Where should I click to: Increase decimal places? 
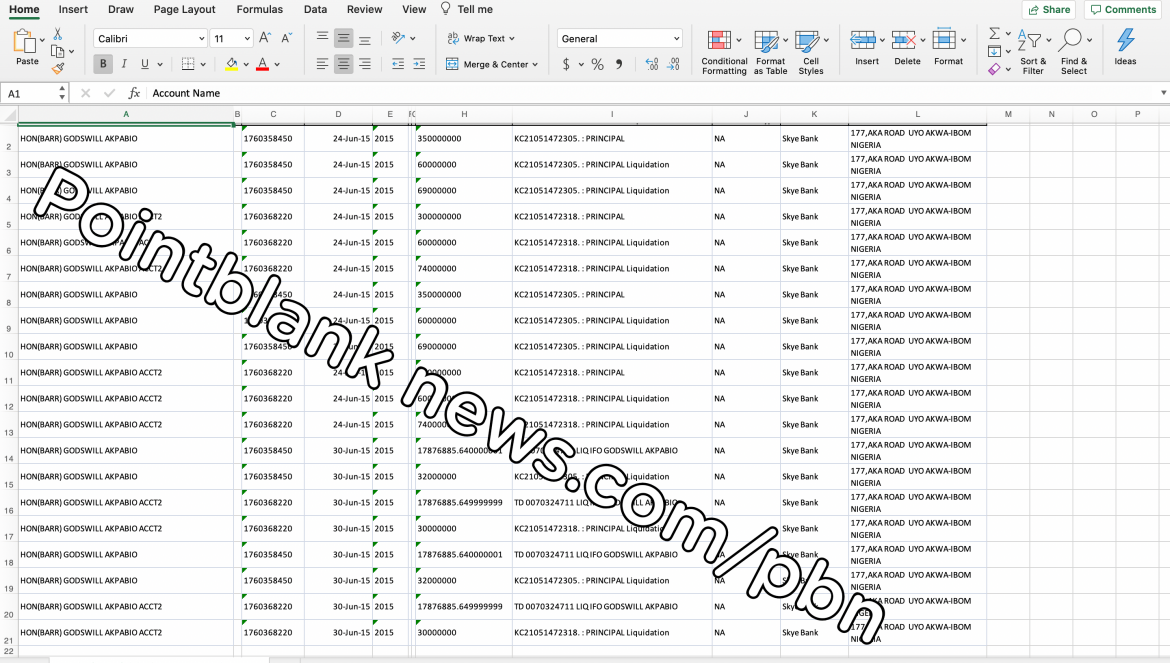652,65
